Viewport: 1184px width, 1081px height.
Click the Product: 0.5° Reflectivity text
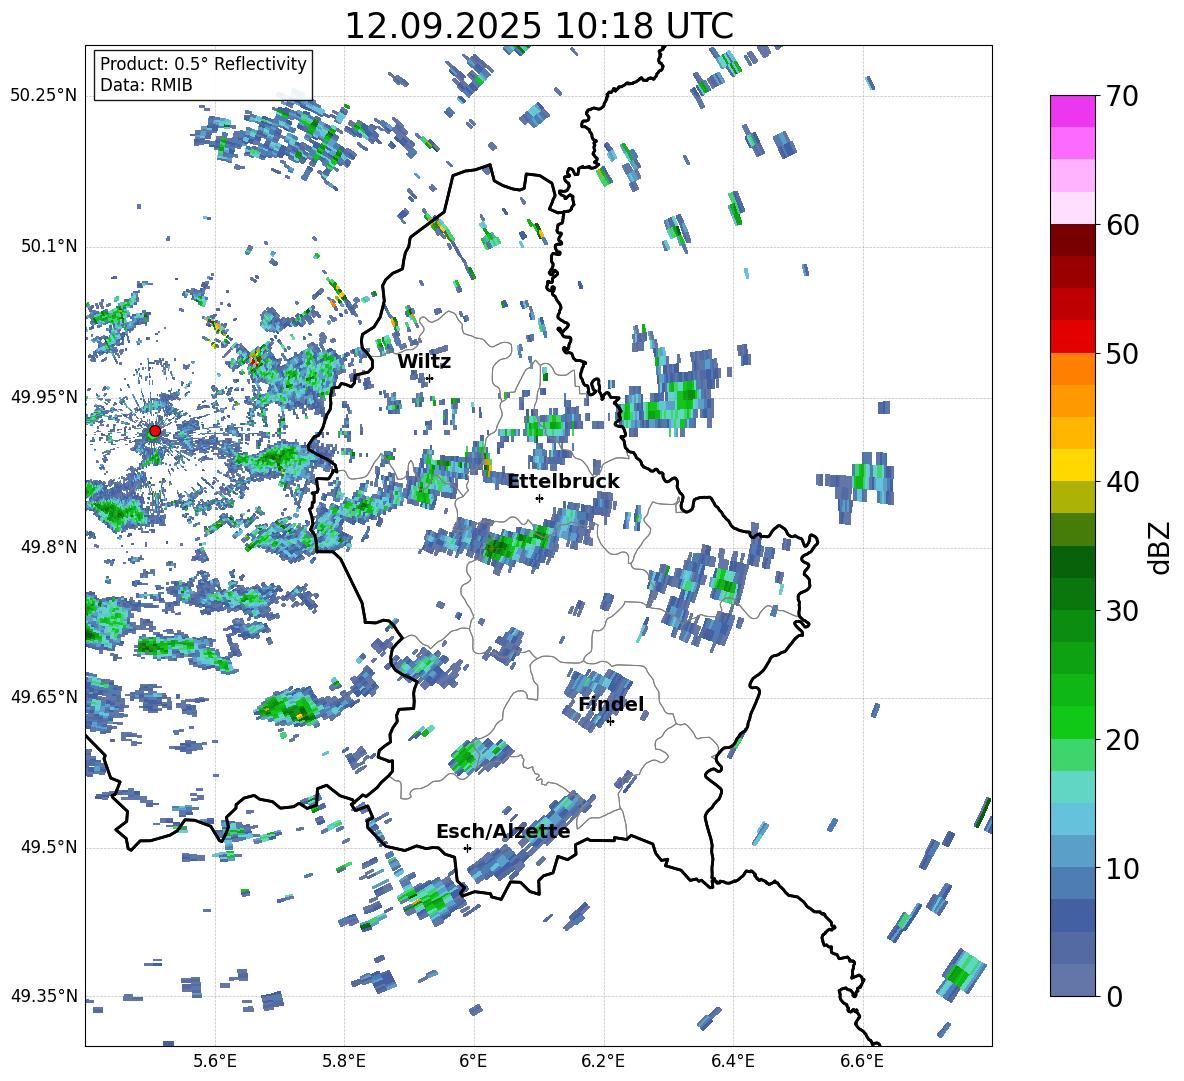[x=203, y=64]
